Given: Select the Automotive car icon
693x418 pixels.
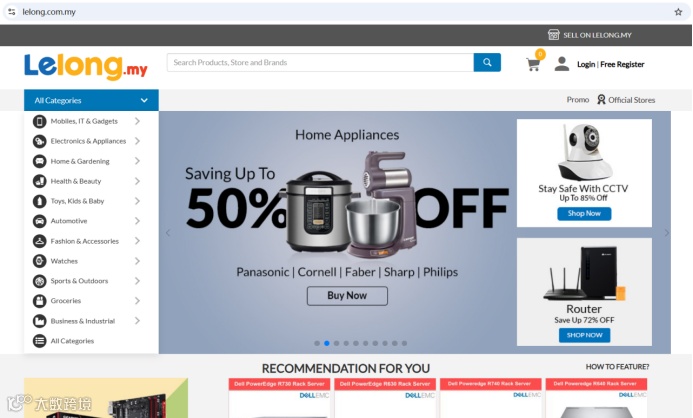Looking at the screenshot, I should [x=39, y=221].
